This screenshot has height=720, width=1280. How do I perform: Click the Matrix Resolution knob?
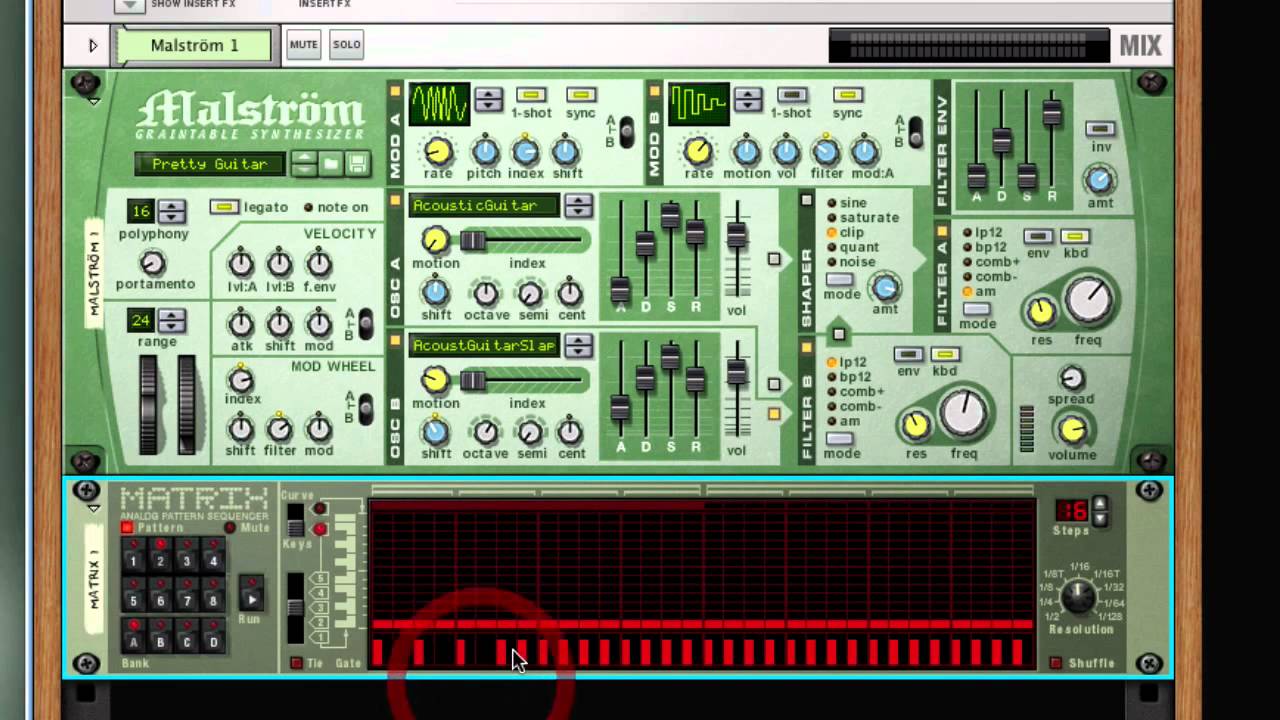pyautogui.click(x=1077, y=596)
